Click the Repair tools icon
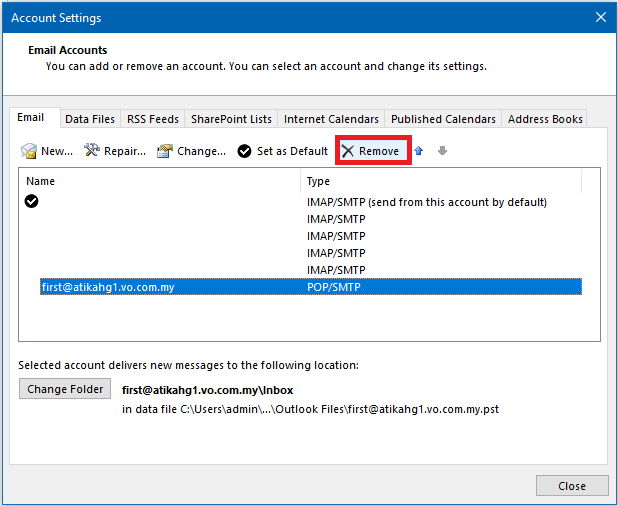618x506 pixels. (92, 151)
